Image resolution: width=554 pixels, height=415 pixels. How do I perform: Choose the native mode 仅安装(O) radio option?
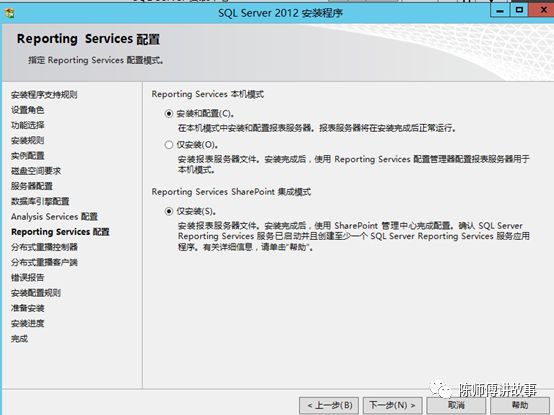coord(169,145)
